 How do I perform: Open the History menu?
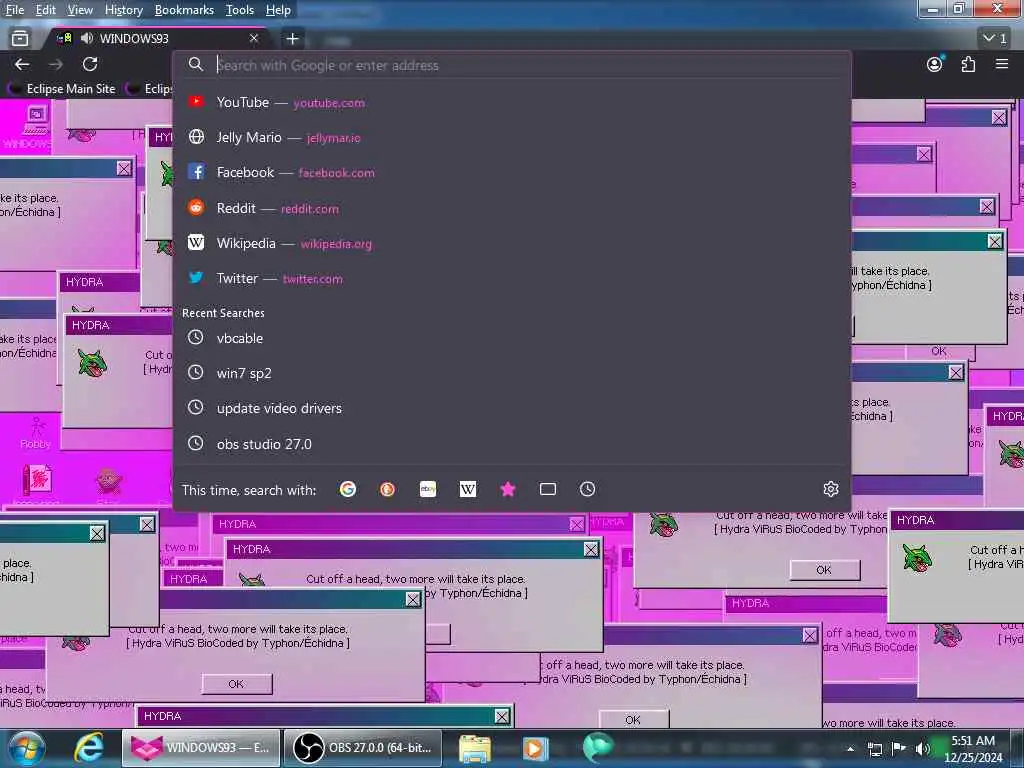(123, 10)
